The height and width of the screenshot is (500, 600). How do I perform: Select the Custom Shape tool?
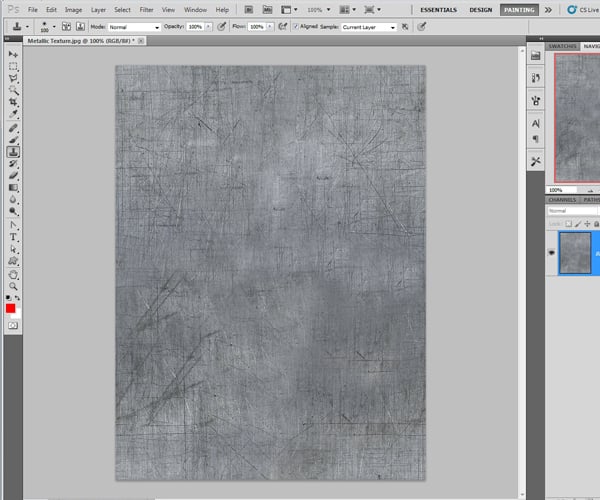pos(13,261)
